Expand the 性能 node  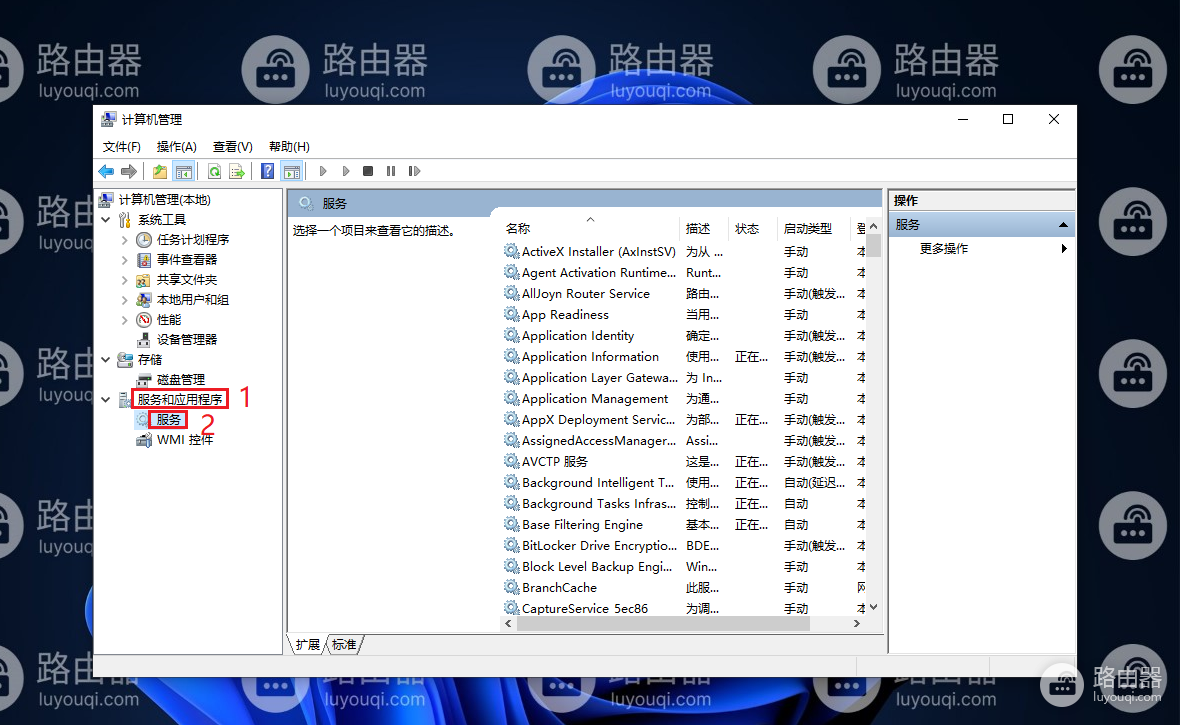coord(124,320)
